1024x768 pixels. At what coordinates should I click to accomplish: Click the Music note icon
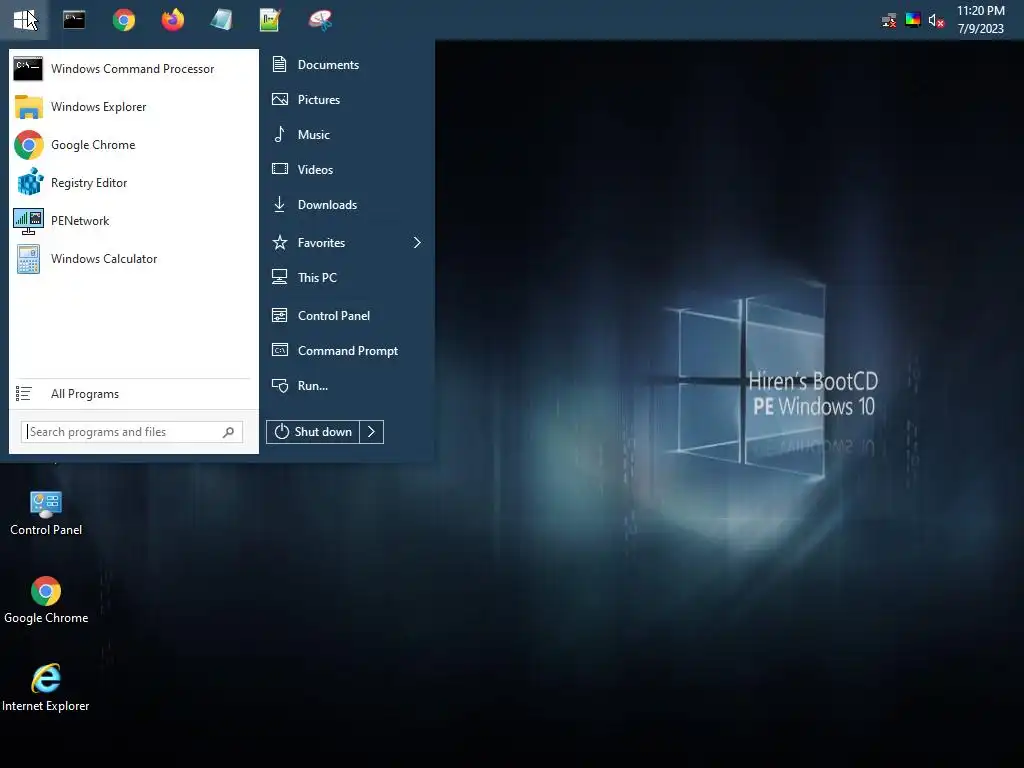pos(280,134)
